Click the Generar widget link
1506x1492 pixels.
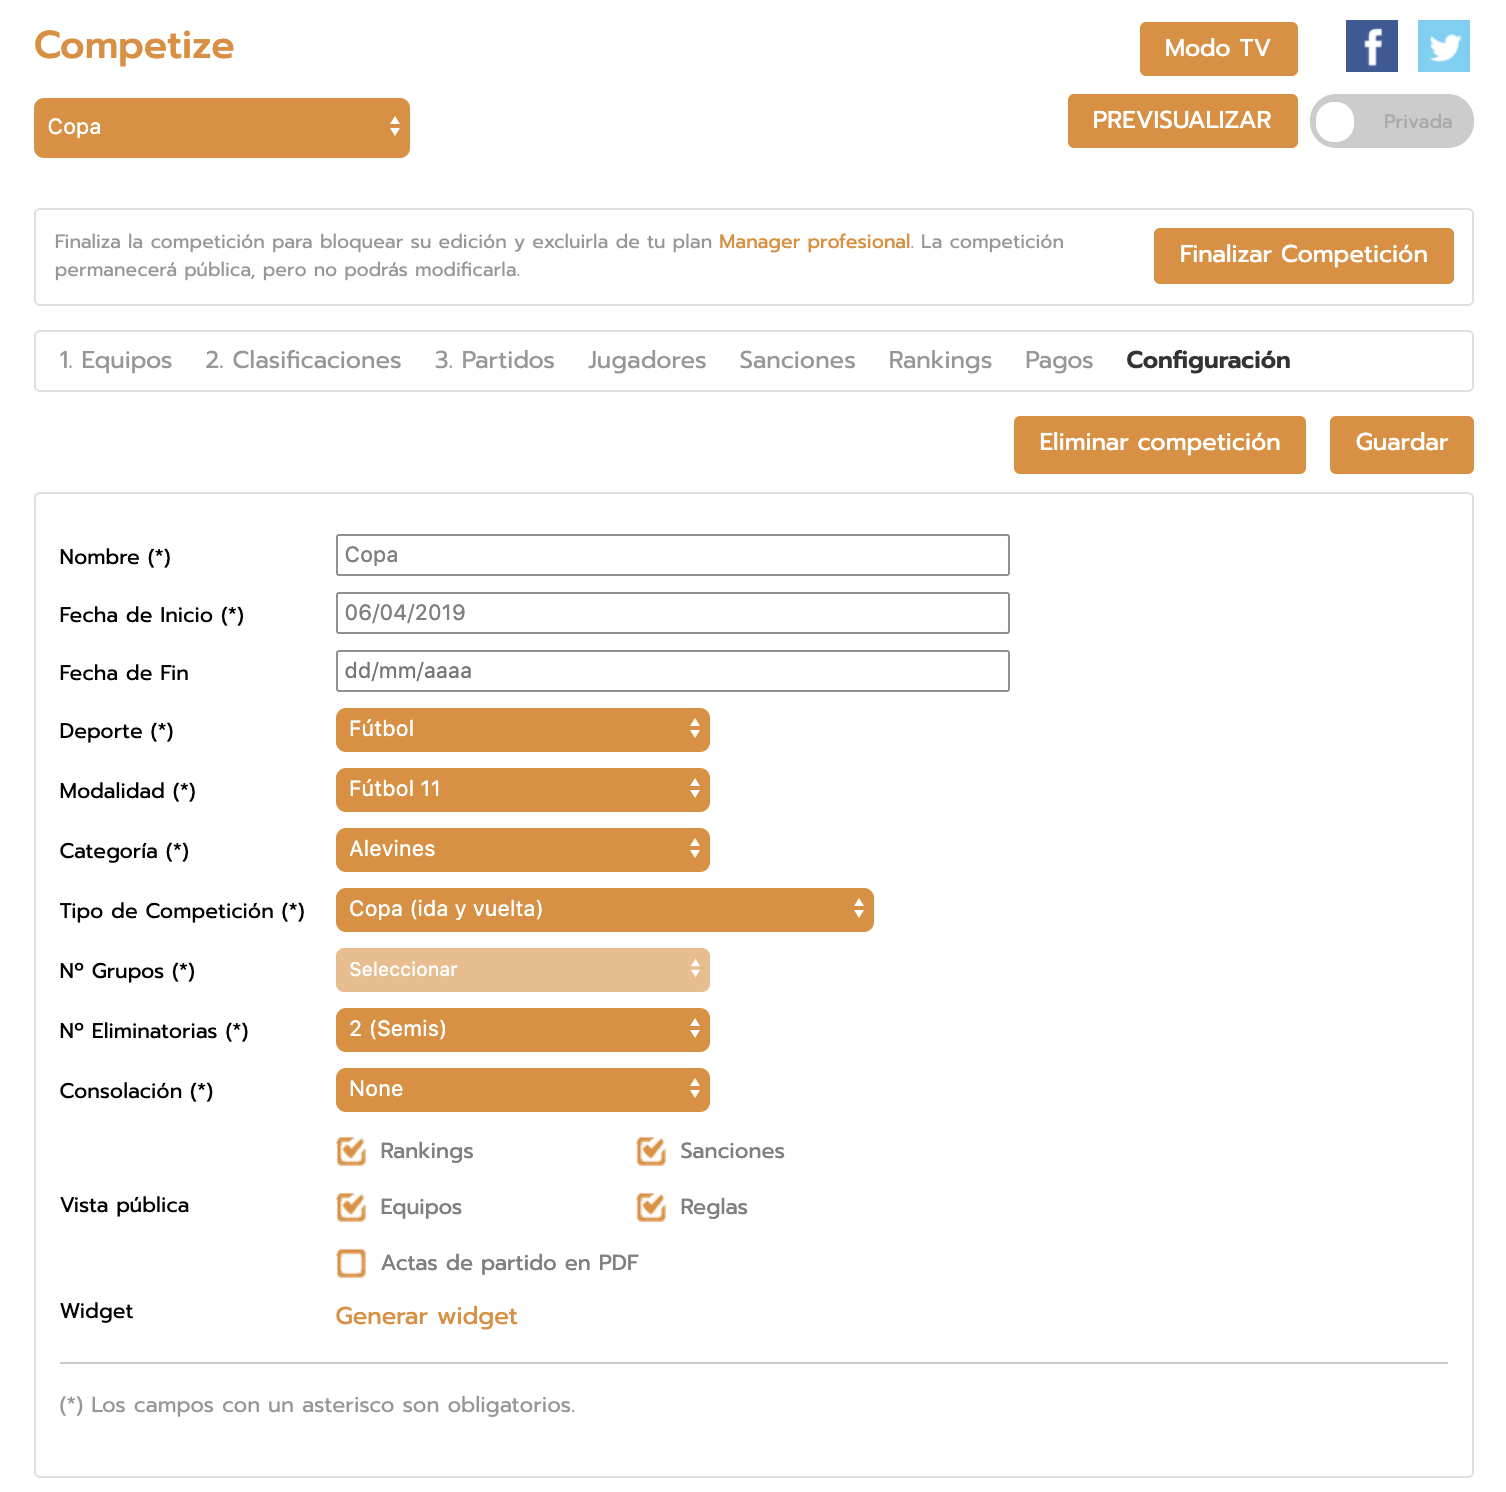(x=426, y=1316)
